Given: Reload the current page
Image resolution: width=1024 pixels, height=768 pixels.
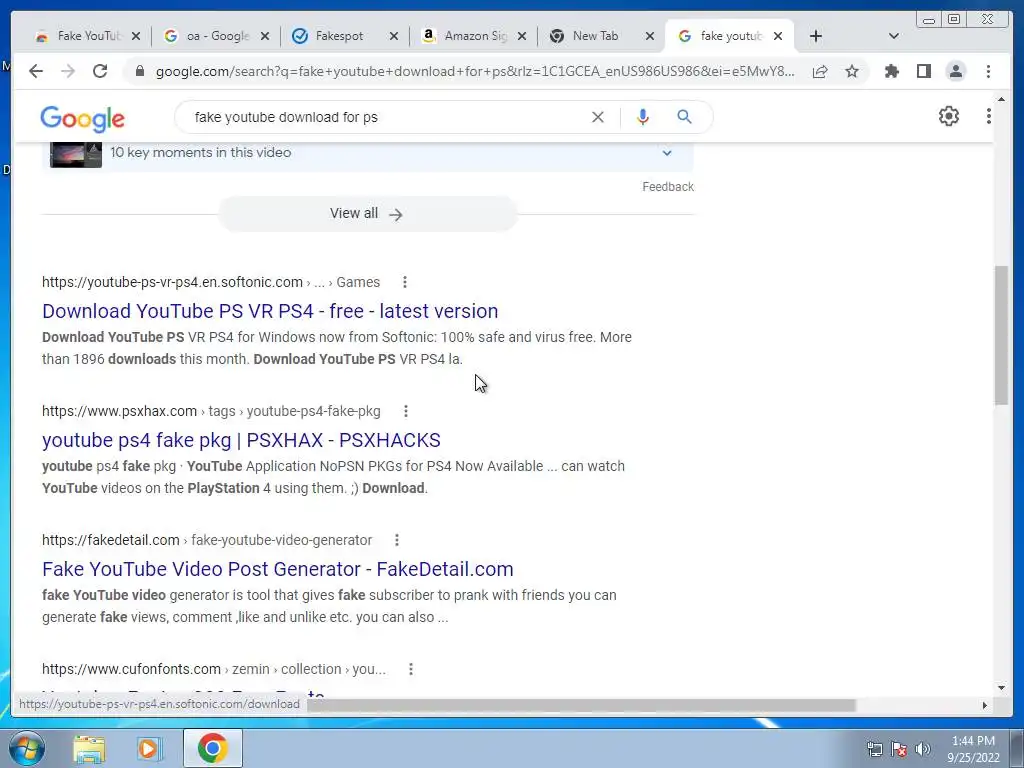Looking at the screenshot, I should tap(100, 71).
